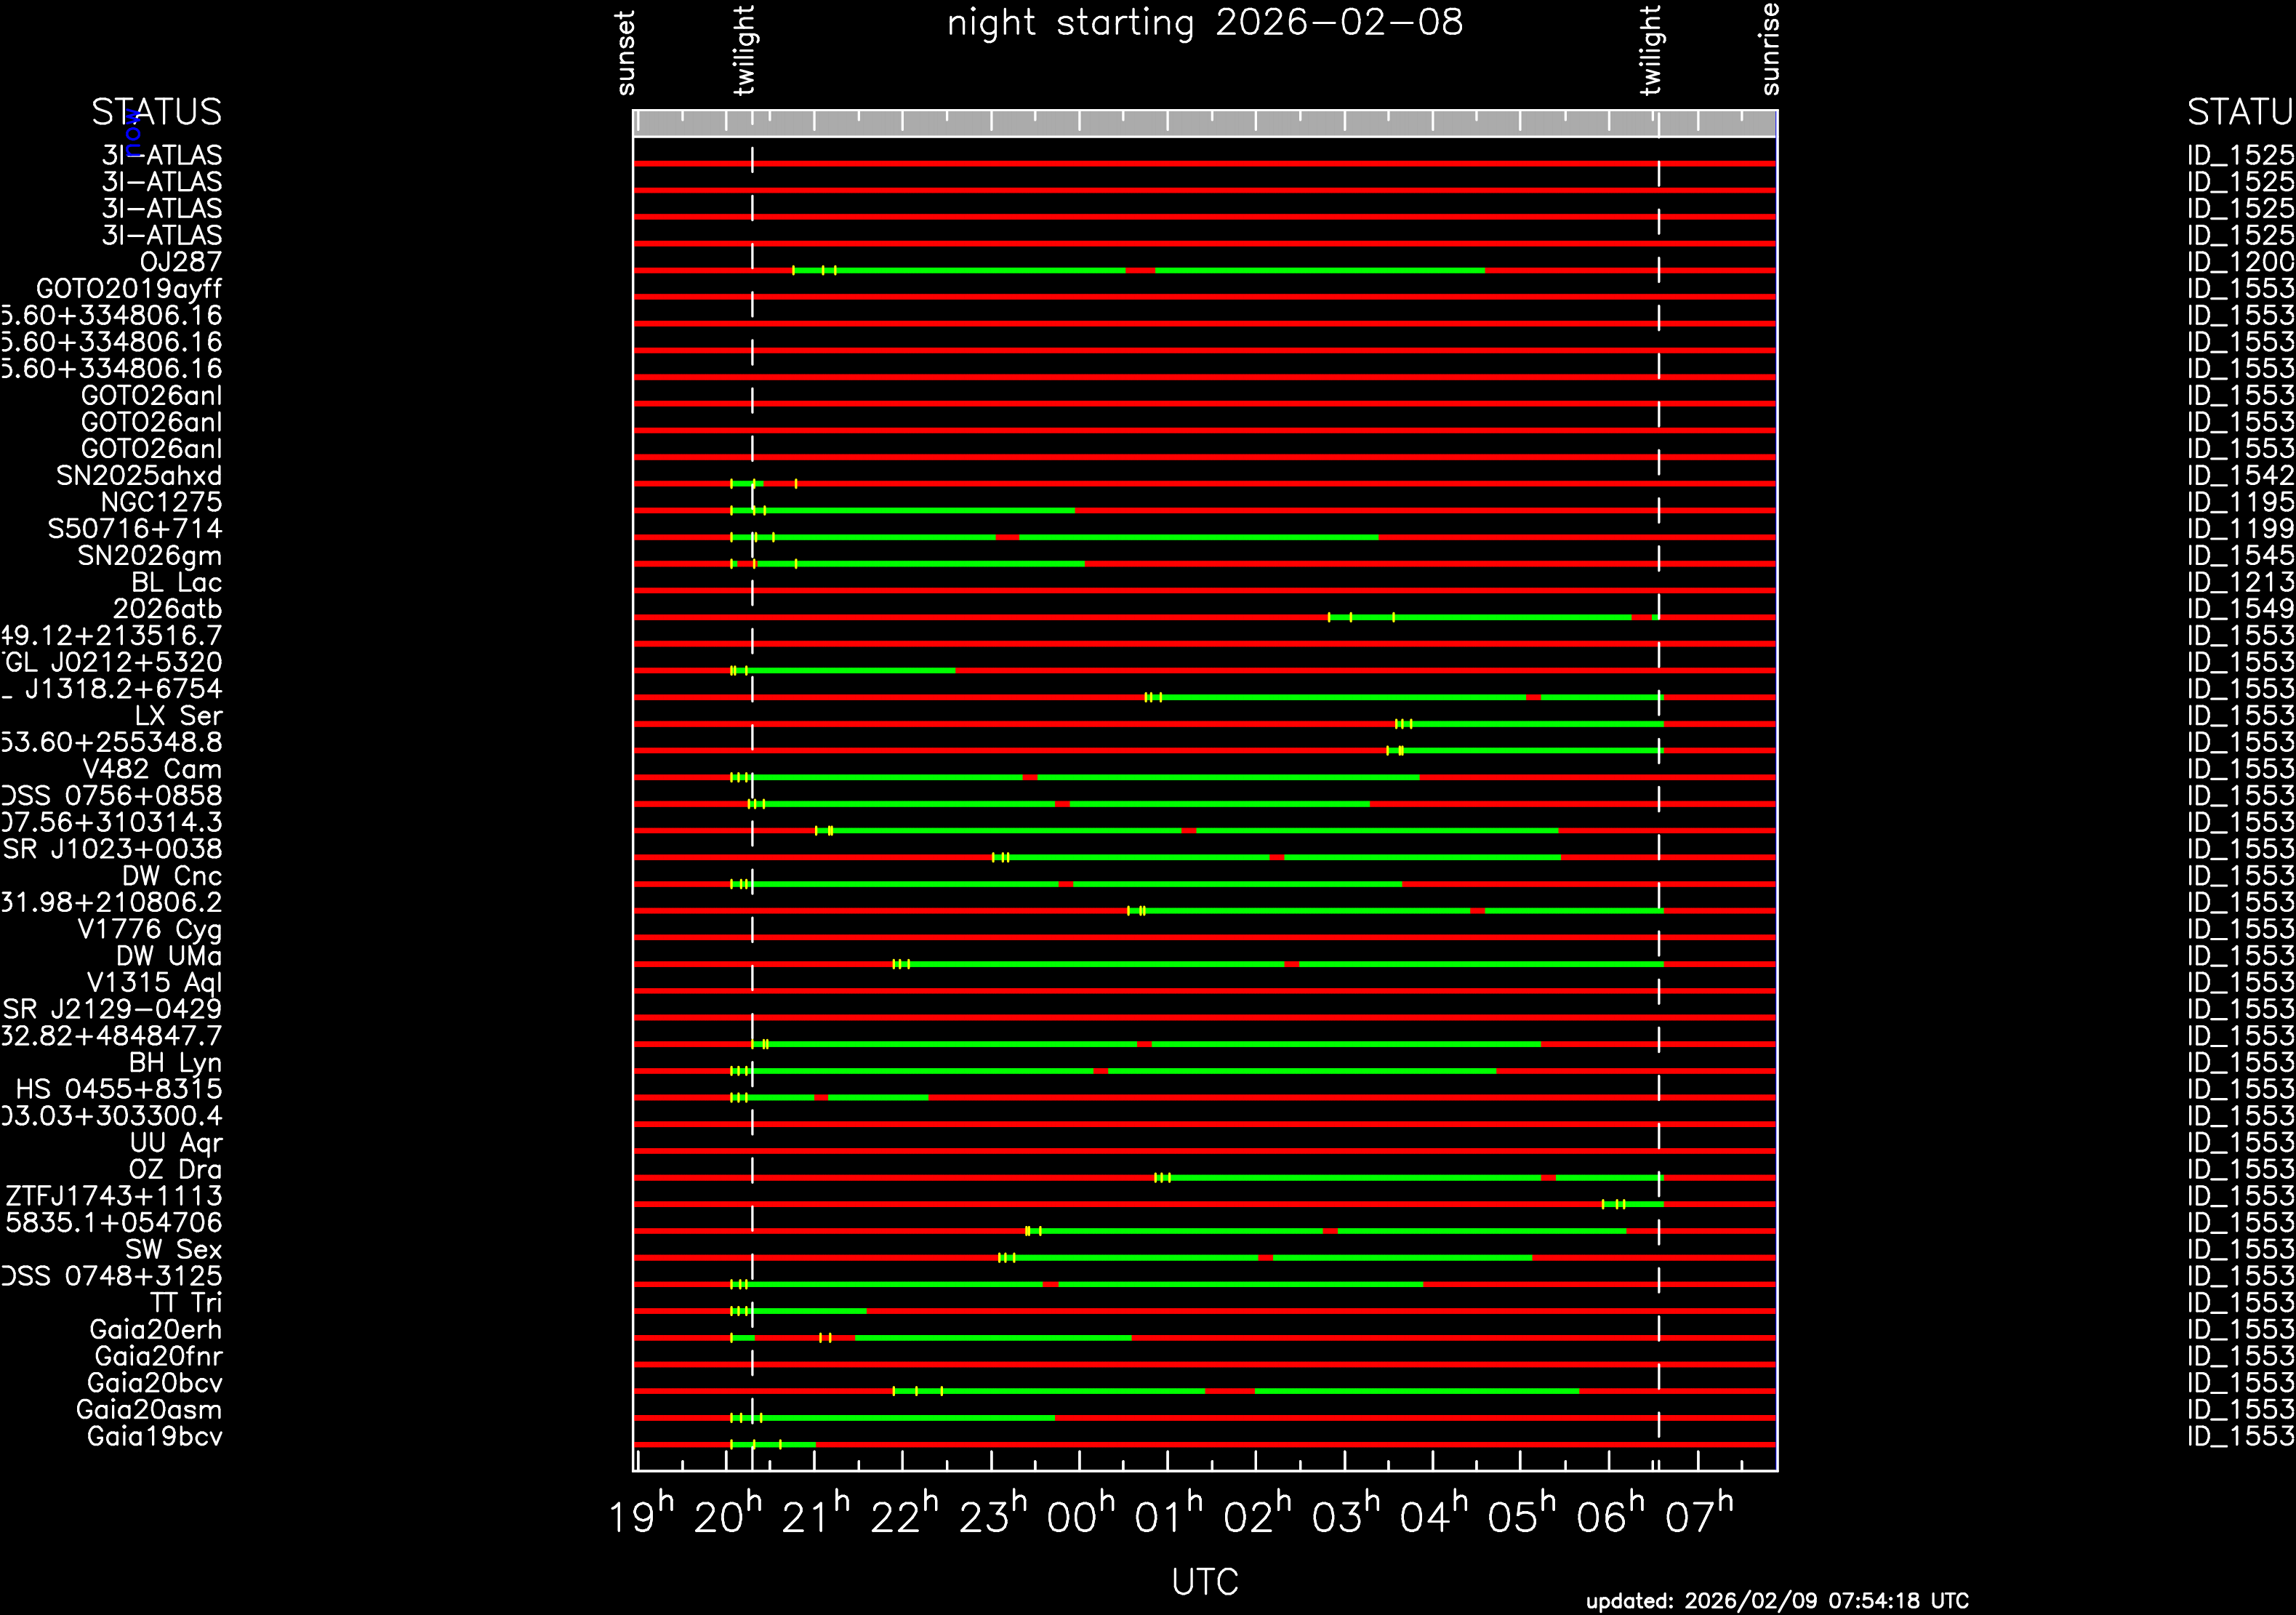Click the 'night starting 2026-02-08' title
2296x1615 pixels.
click(1205, 23)
